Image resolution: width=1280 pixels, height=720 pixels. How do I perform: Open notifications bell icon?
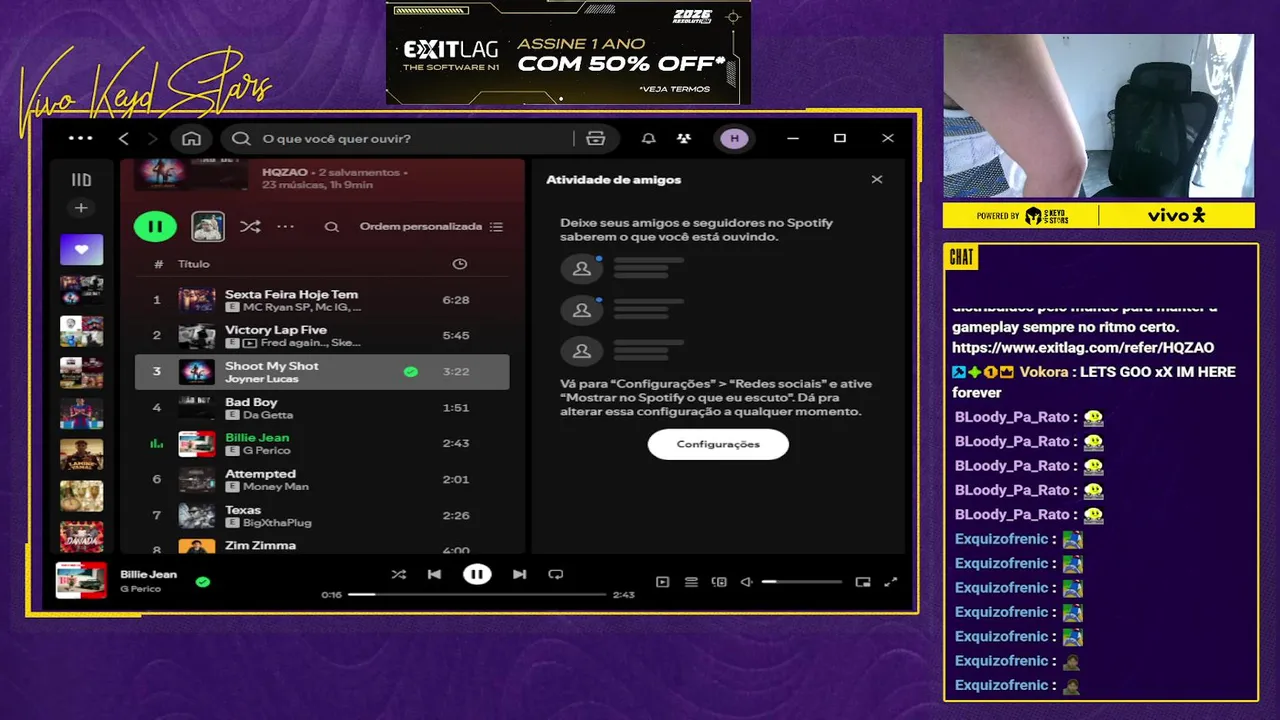(649, 139)
